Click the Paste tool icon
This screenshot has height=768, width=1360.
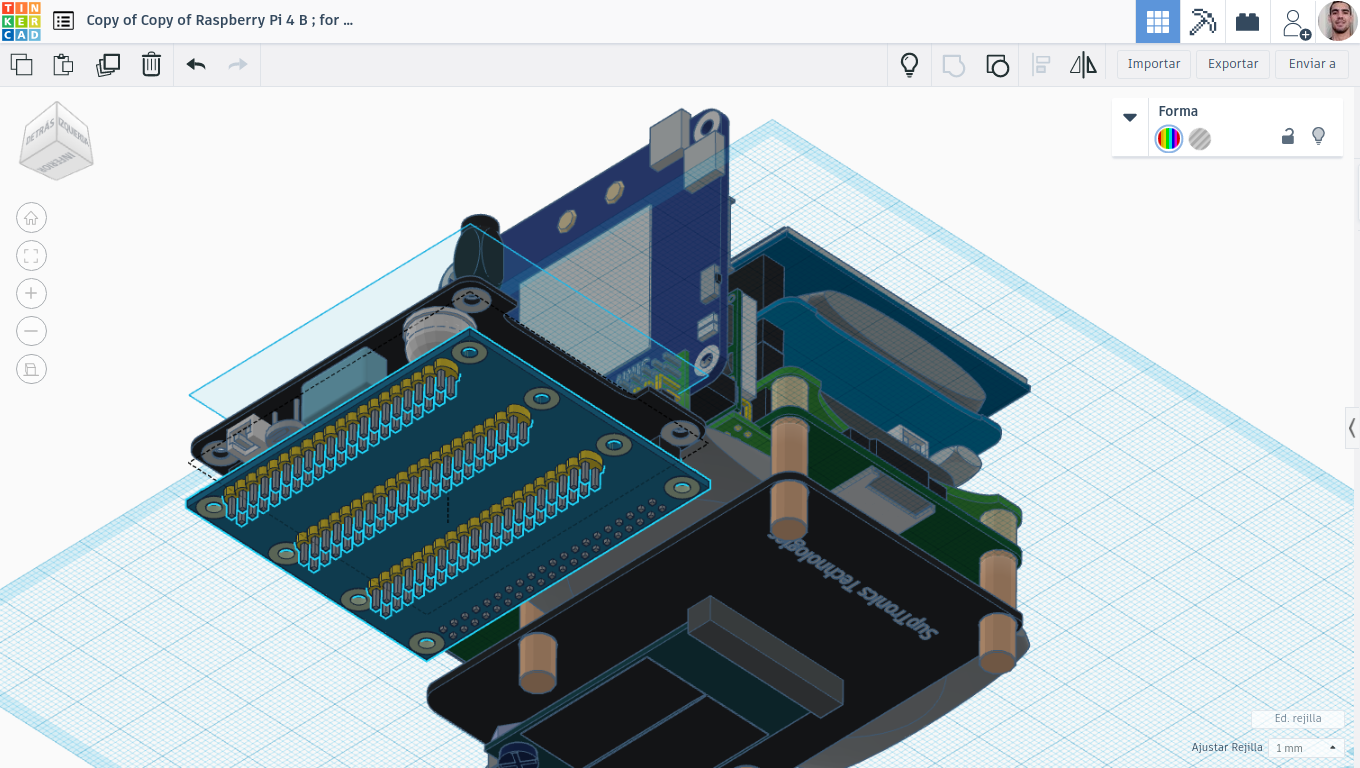63,65
